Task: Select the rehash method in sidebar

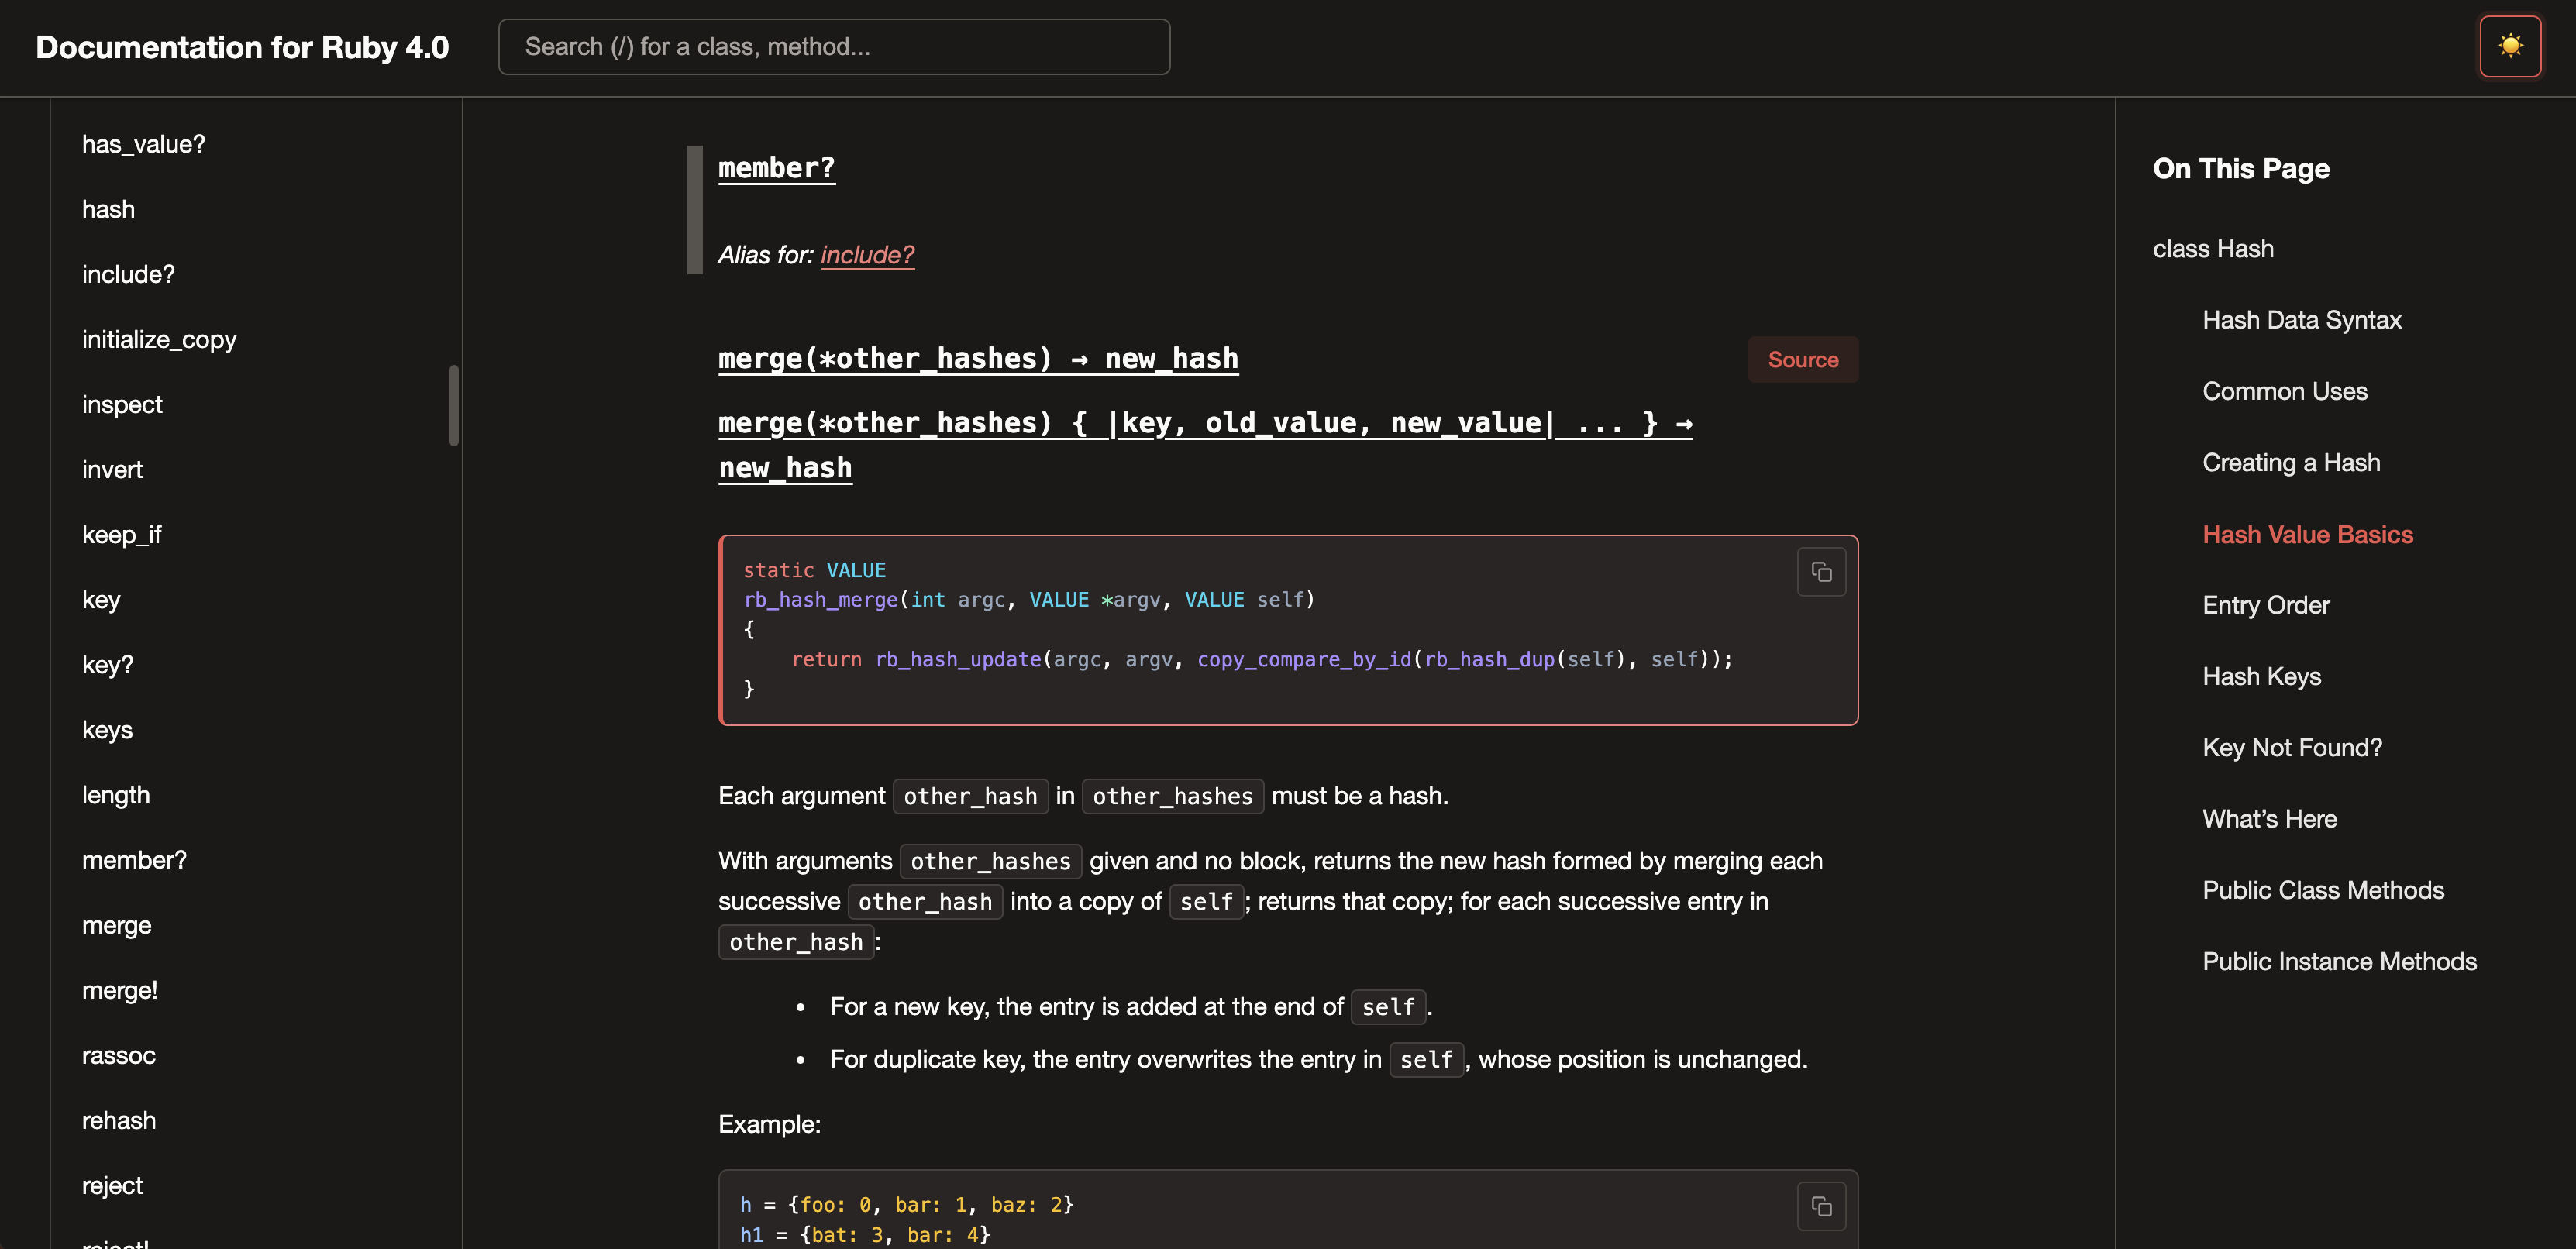Action: [x=118, y=1120]
